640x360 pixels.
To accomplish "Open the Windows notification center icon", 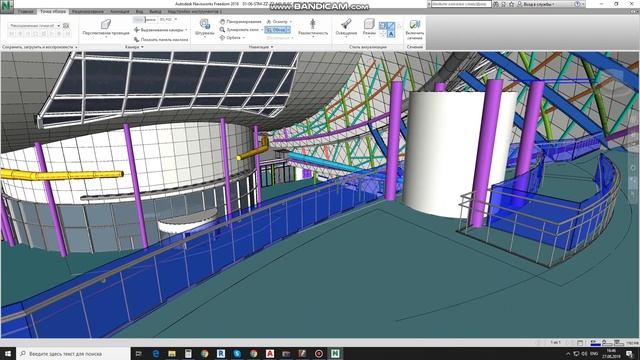I will click(x=630, y=353).
